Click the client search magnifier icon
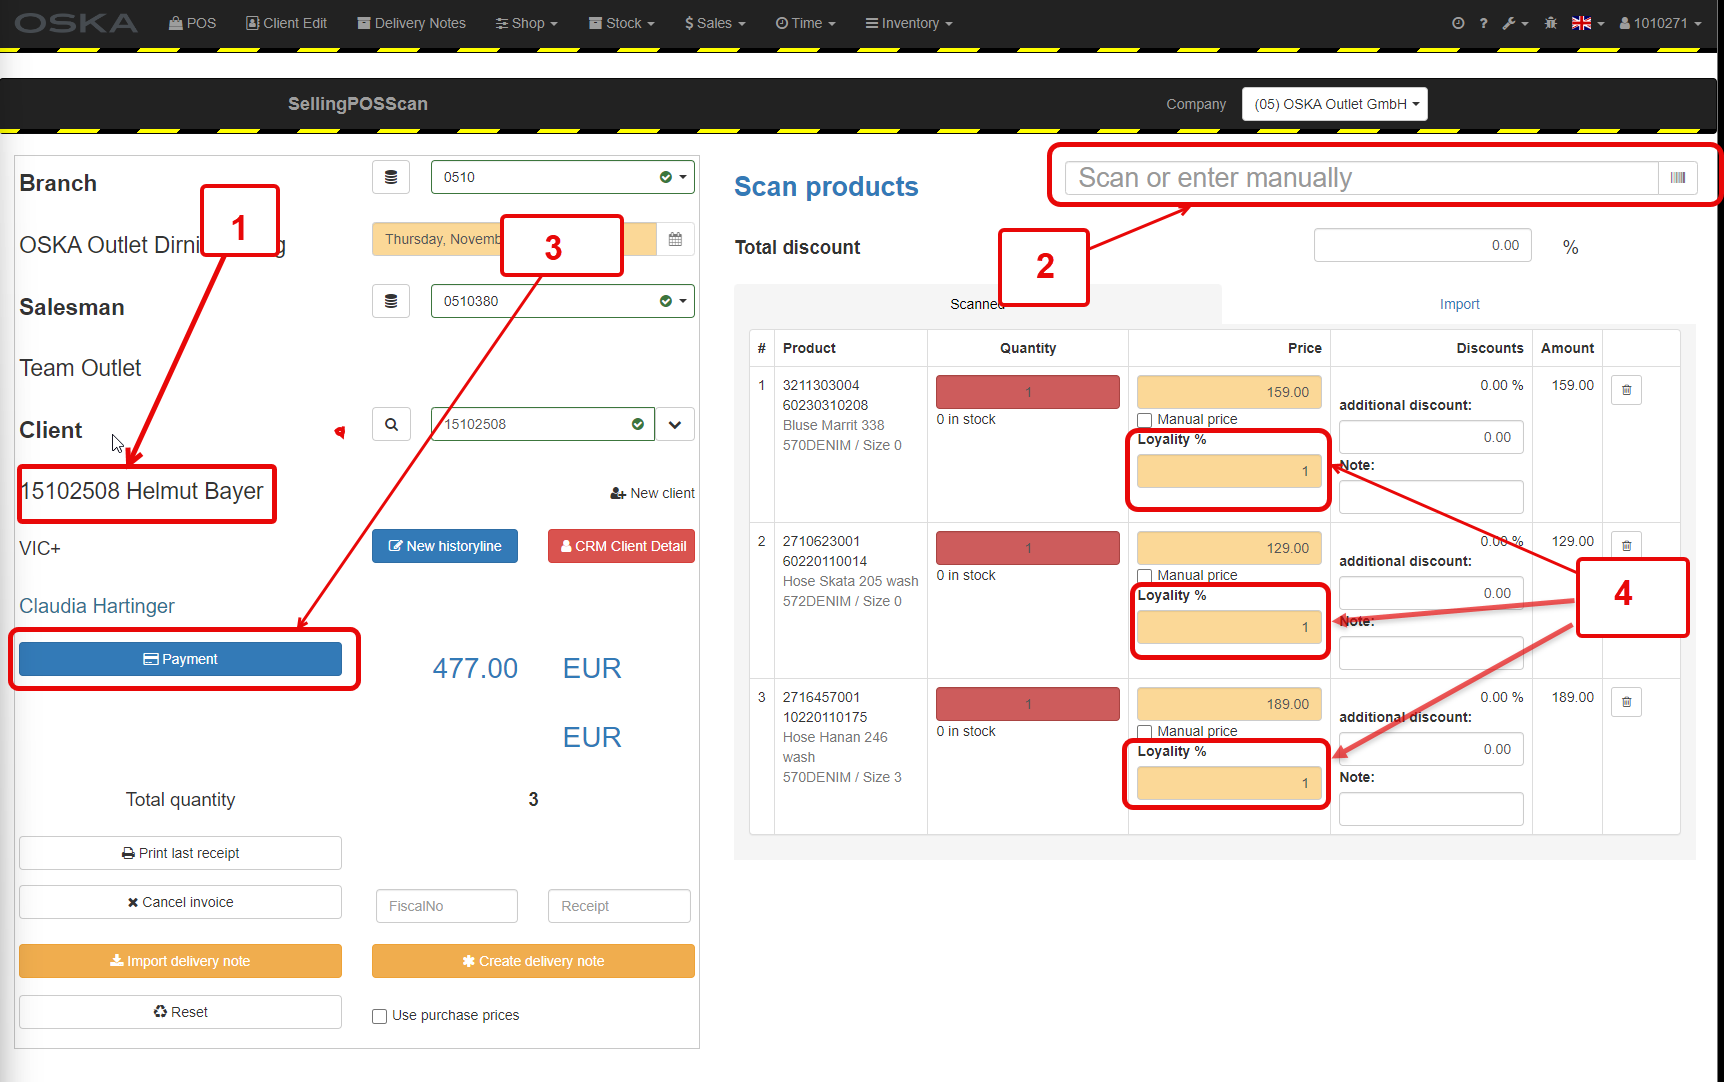The image size is (1724, 1082). [x=391, y=424]
